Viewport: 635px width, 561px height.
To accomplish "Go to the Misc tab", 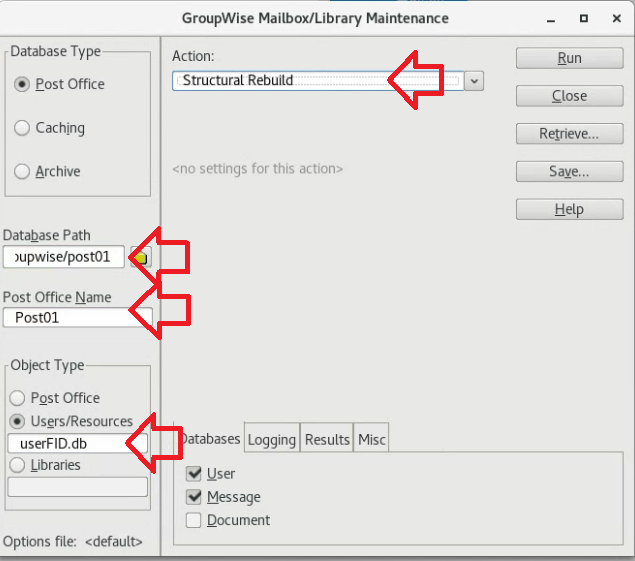I will click(372, 439).
